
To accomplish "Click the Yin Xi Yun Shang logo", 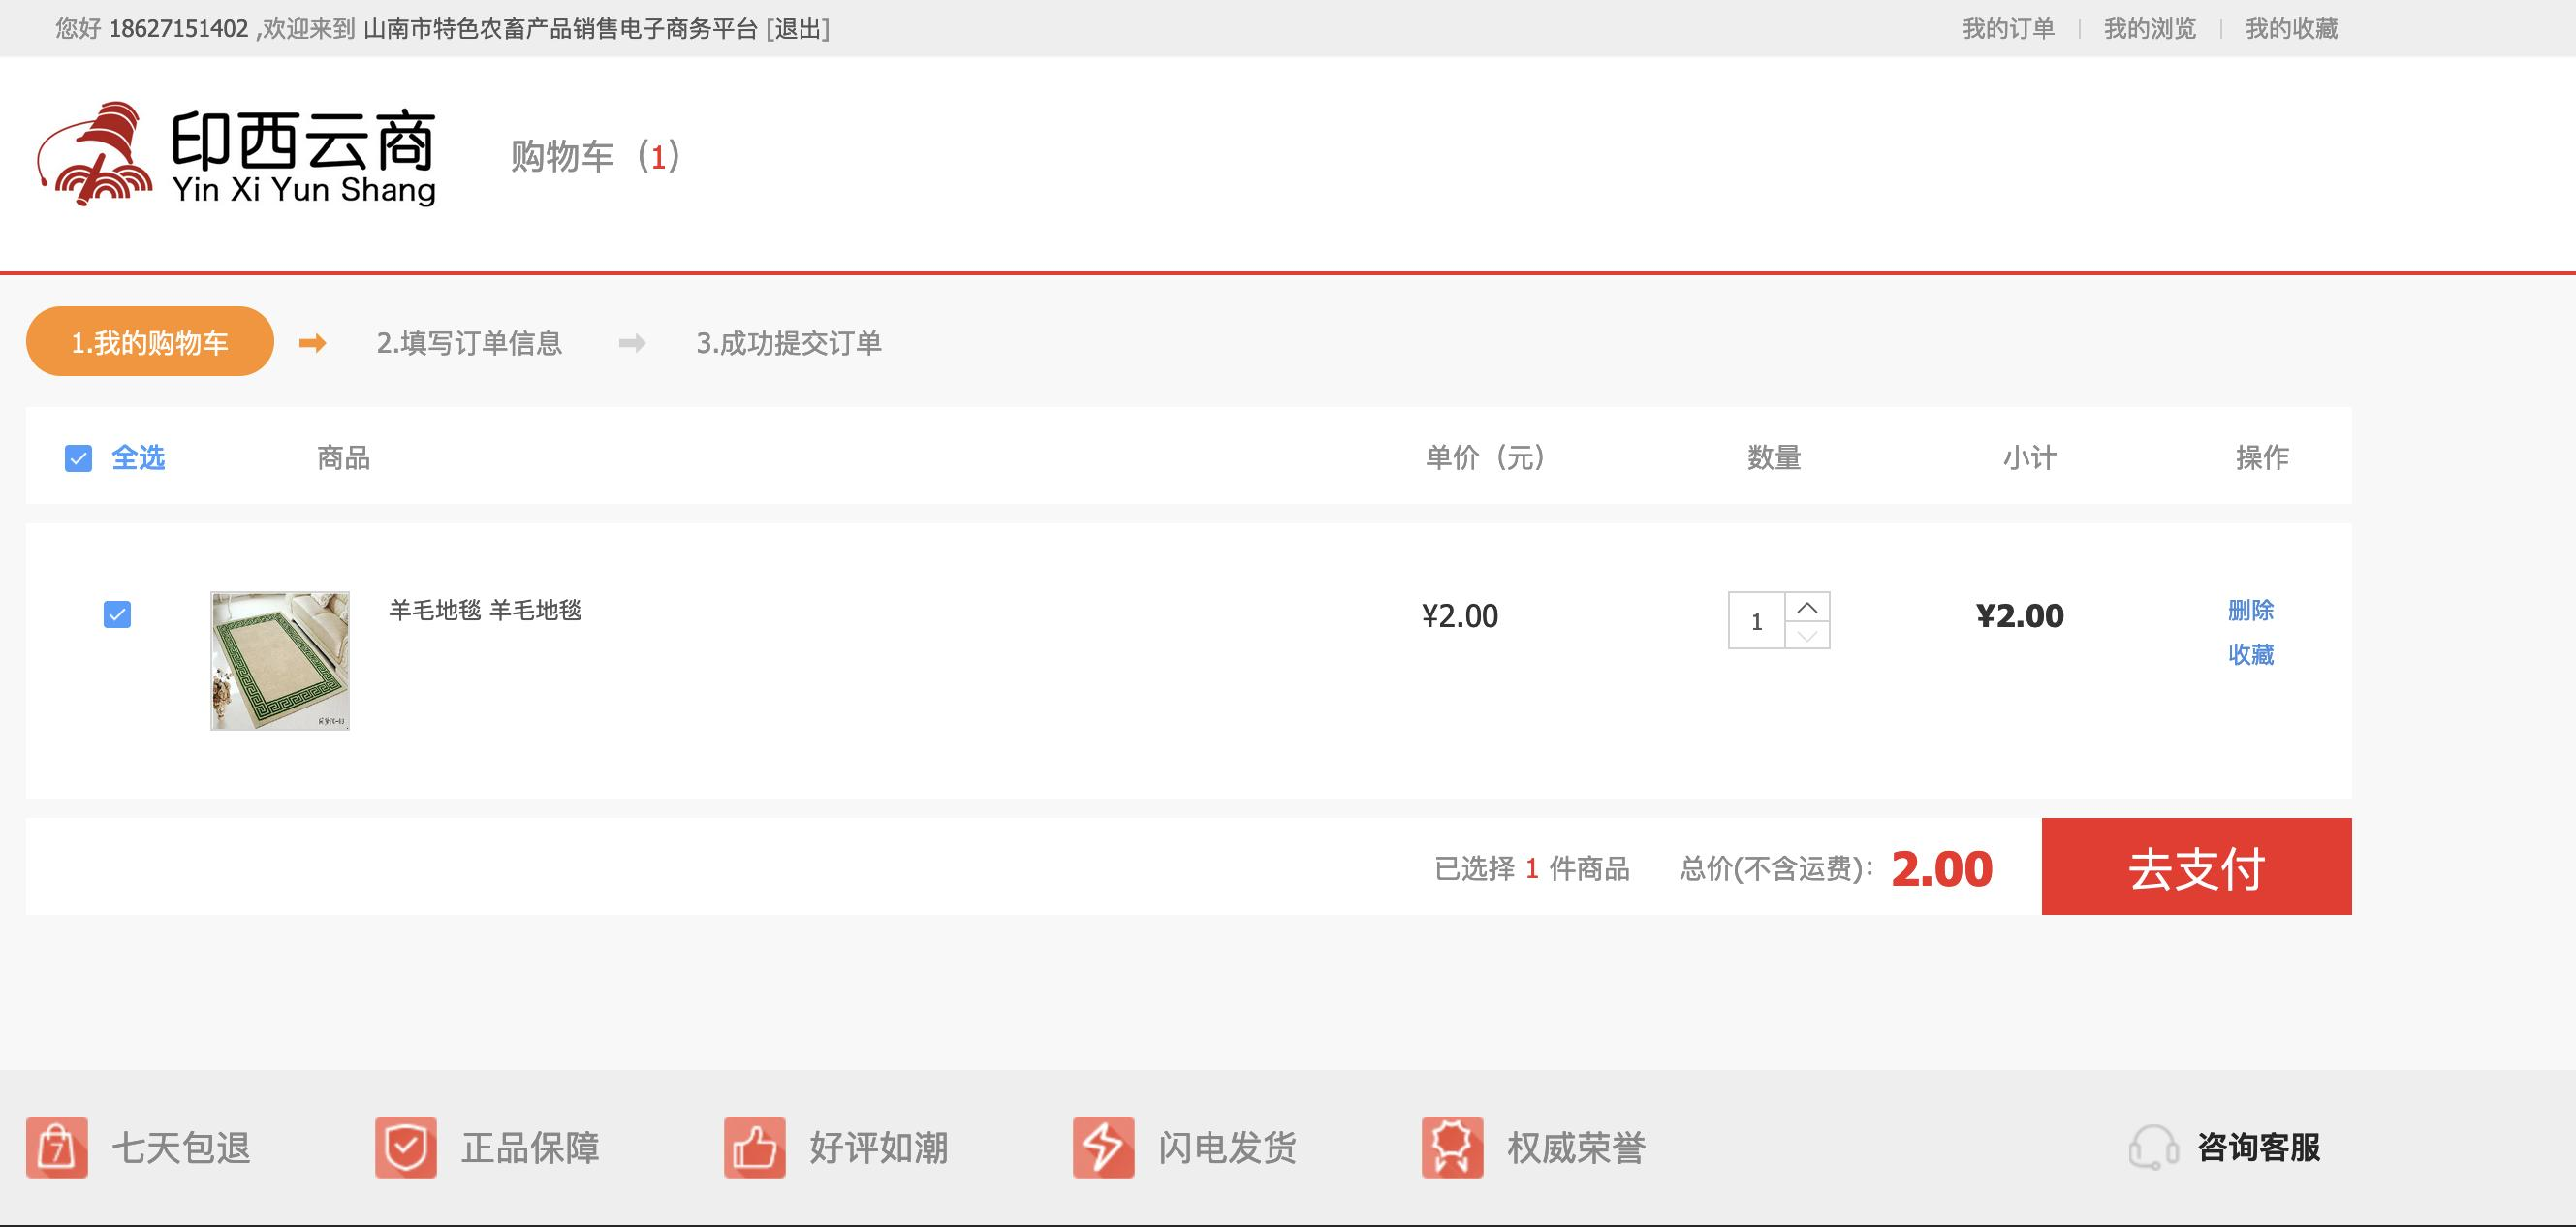I will (x=236, y=154).
